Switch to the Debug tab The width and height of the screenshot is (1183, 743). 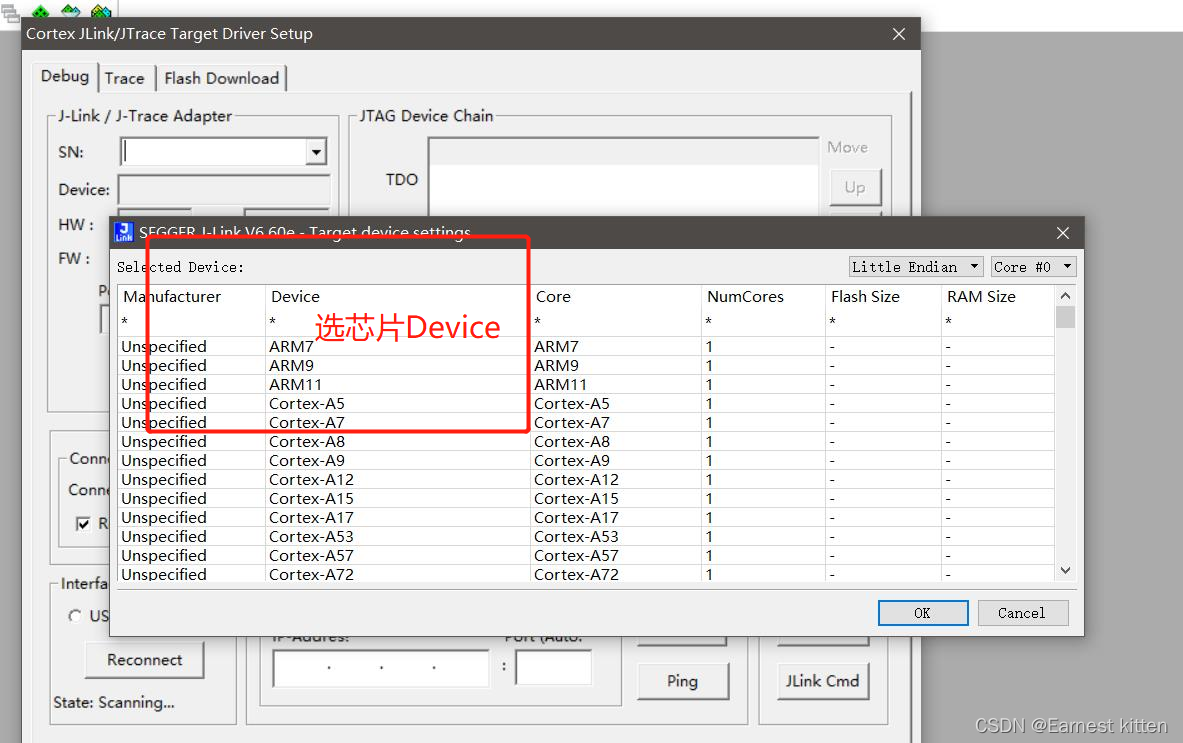pyautogui.click(x=65, y=76)
